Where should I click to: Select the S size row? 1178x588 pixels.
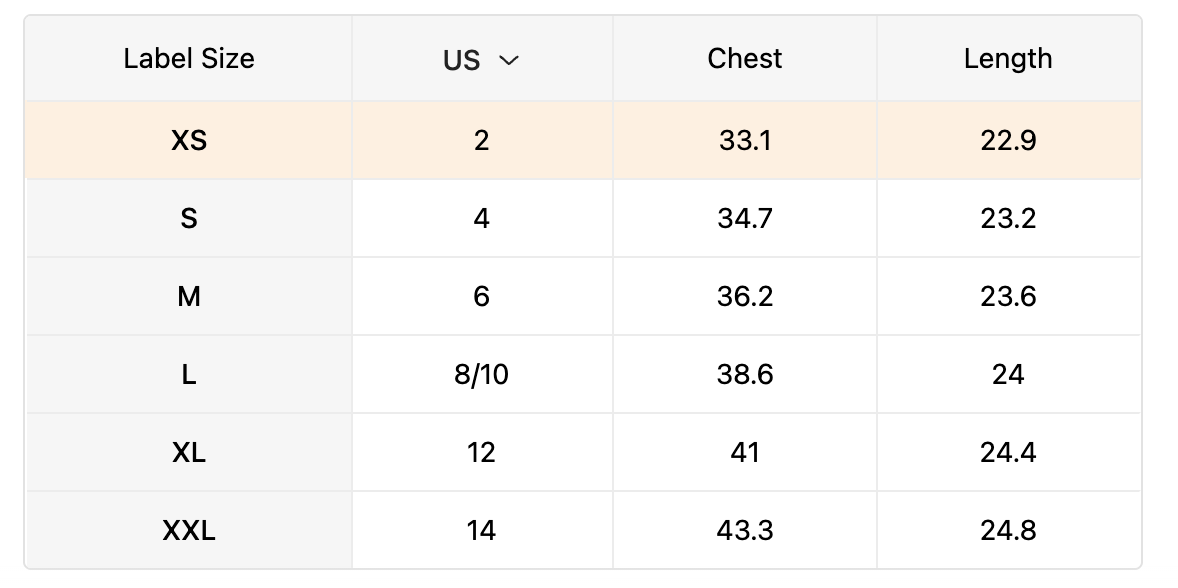188,218
